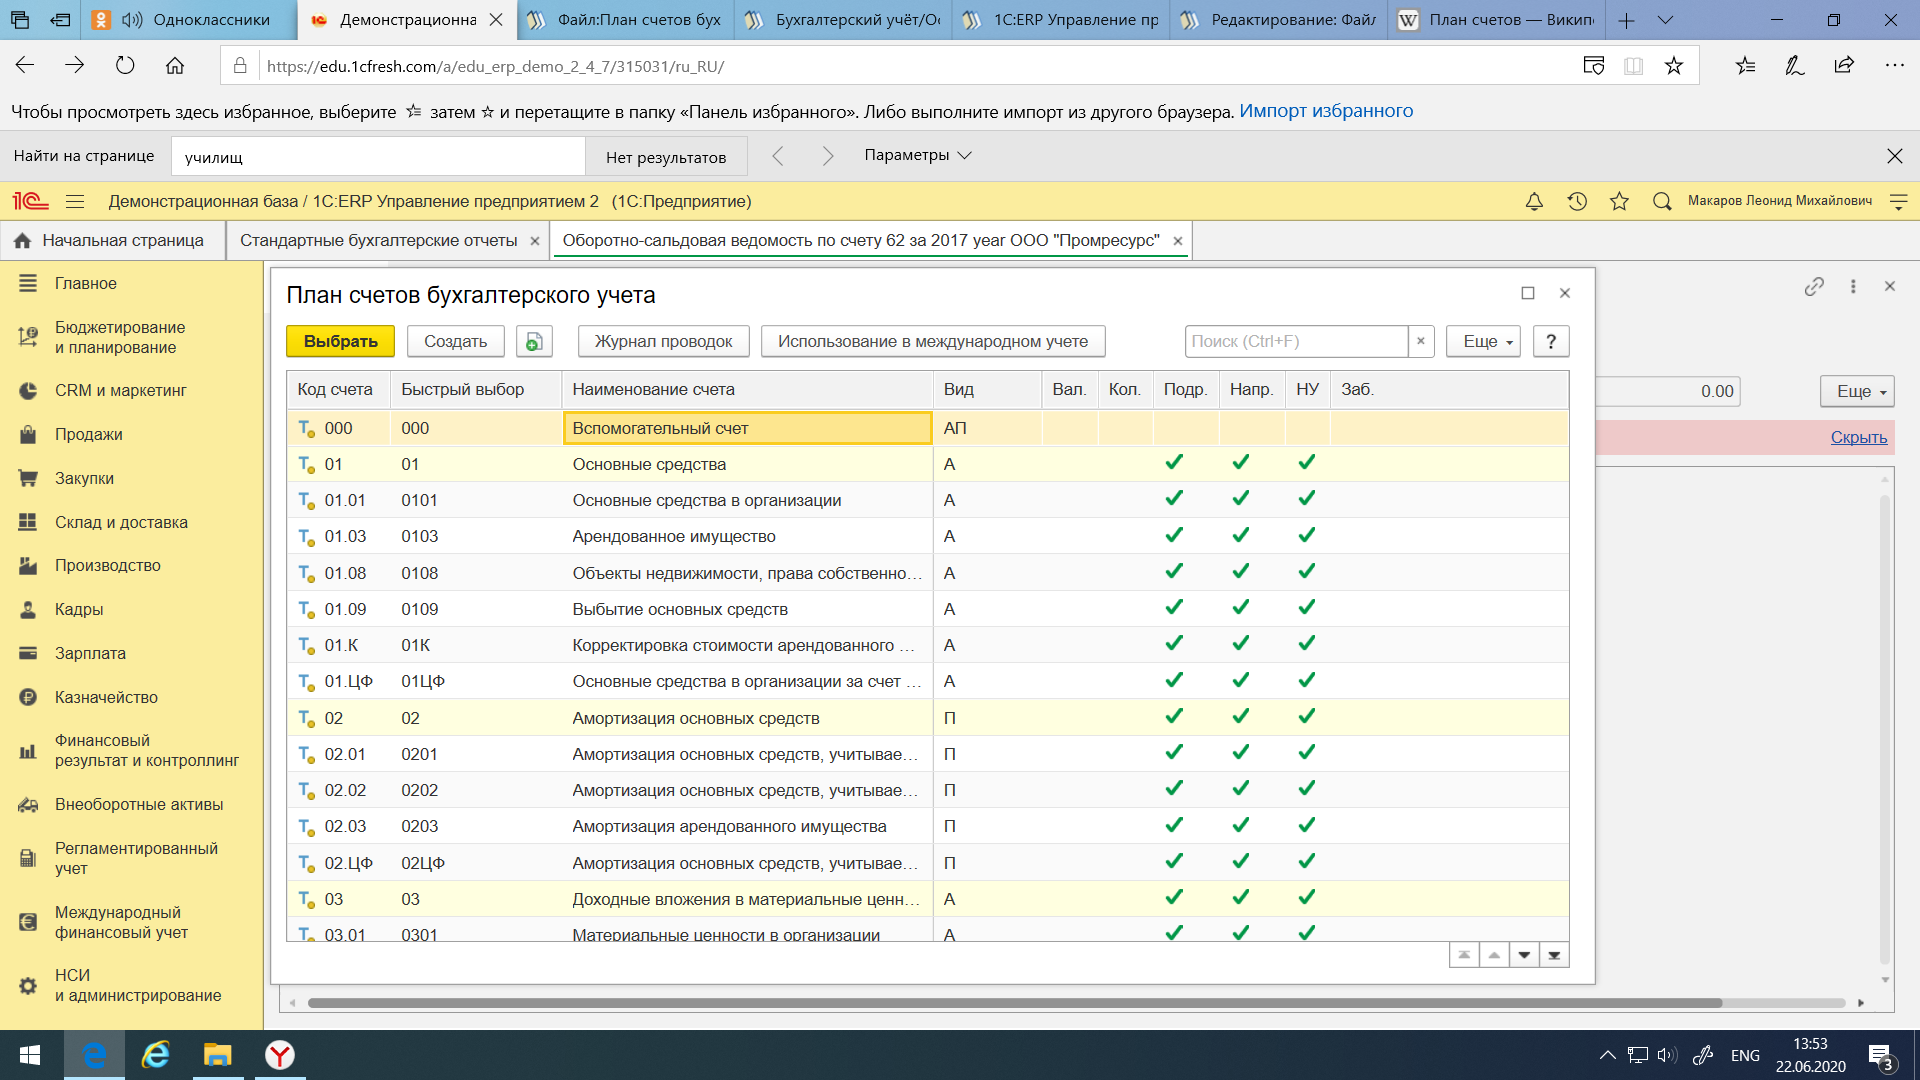Select row 01.09 Выбытие основных средств

927,609
